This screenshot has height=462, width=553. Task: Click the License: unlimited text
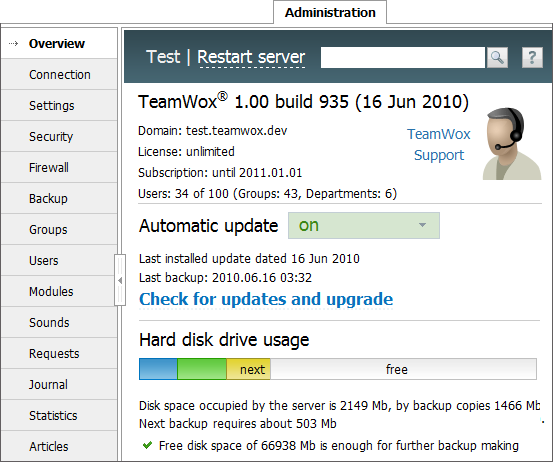click(x=186, y=152)
